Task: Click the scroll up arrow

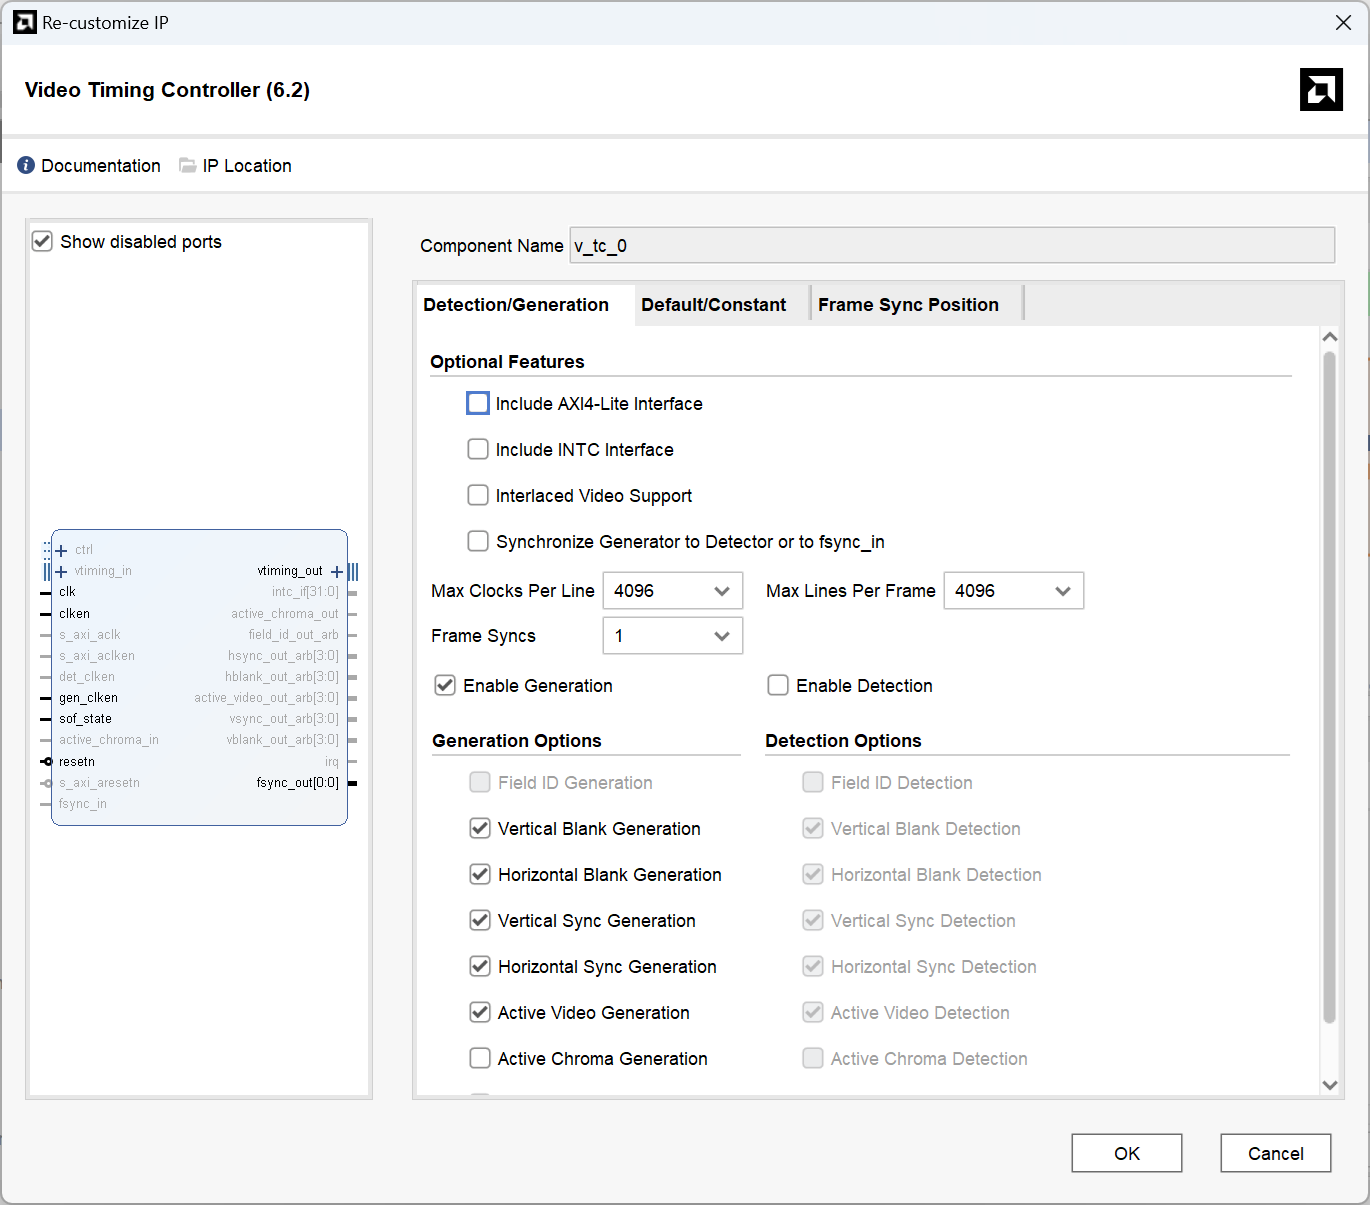Action: (x=1330, y=337)
